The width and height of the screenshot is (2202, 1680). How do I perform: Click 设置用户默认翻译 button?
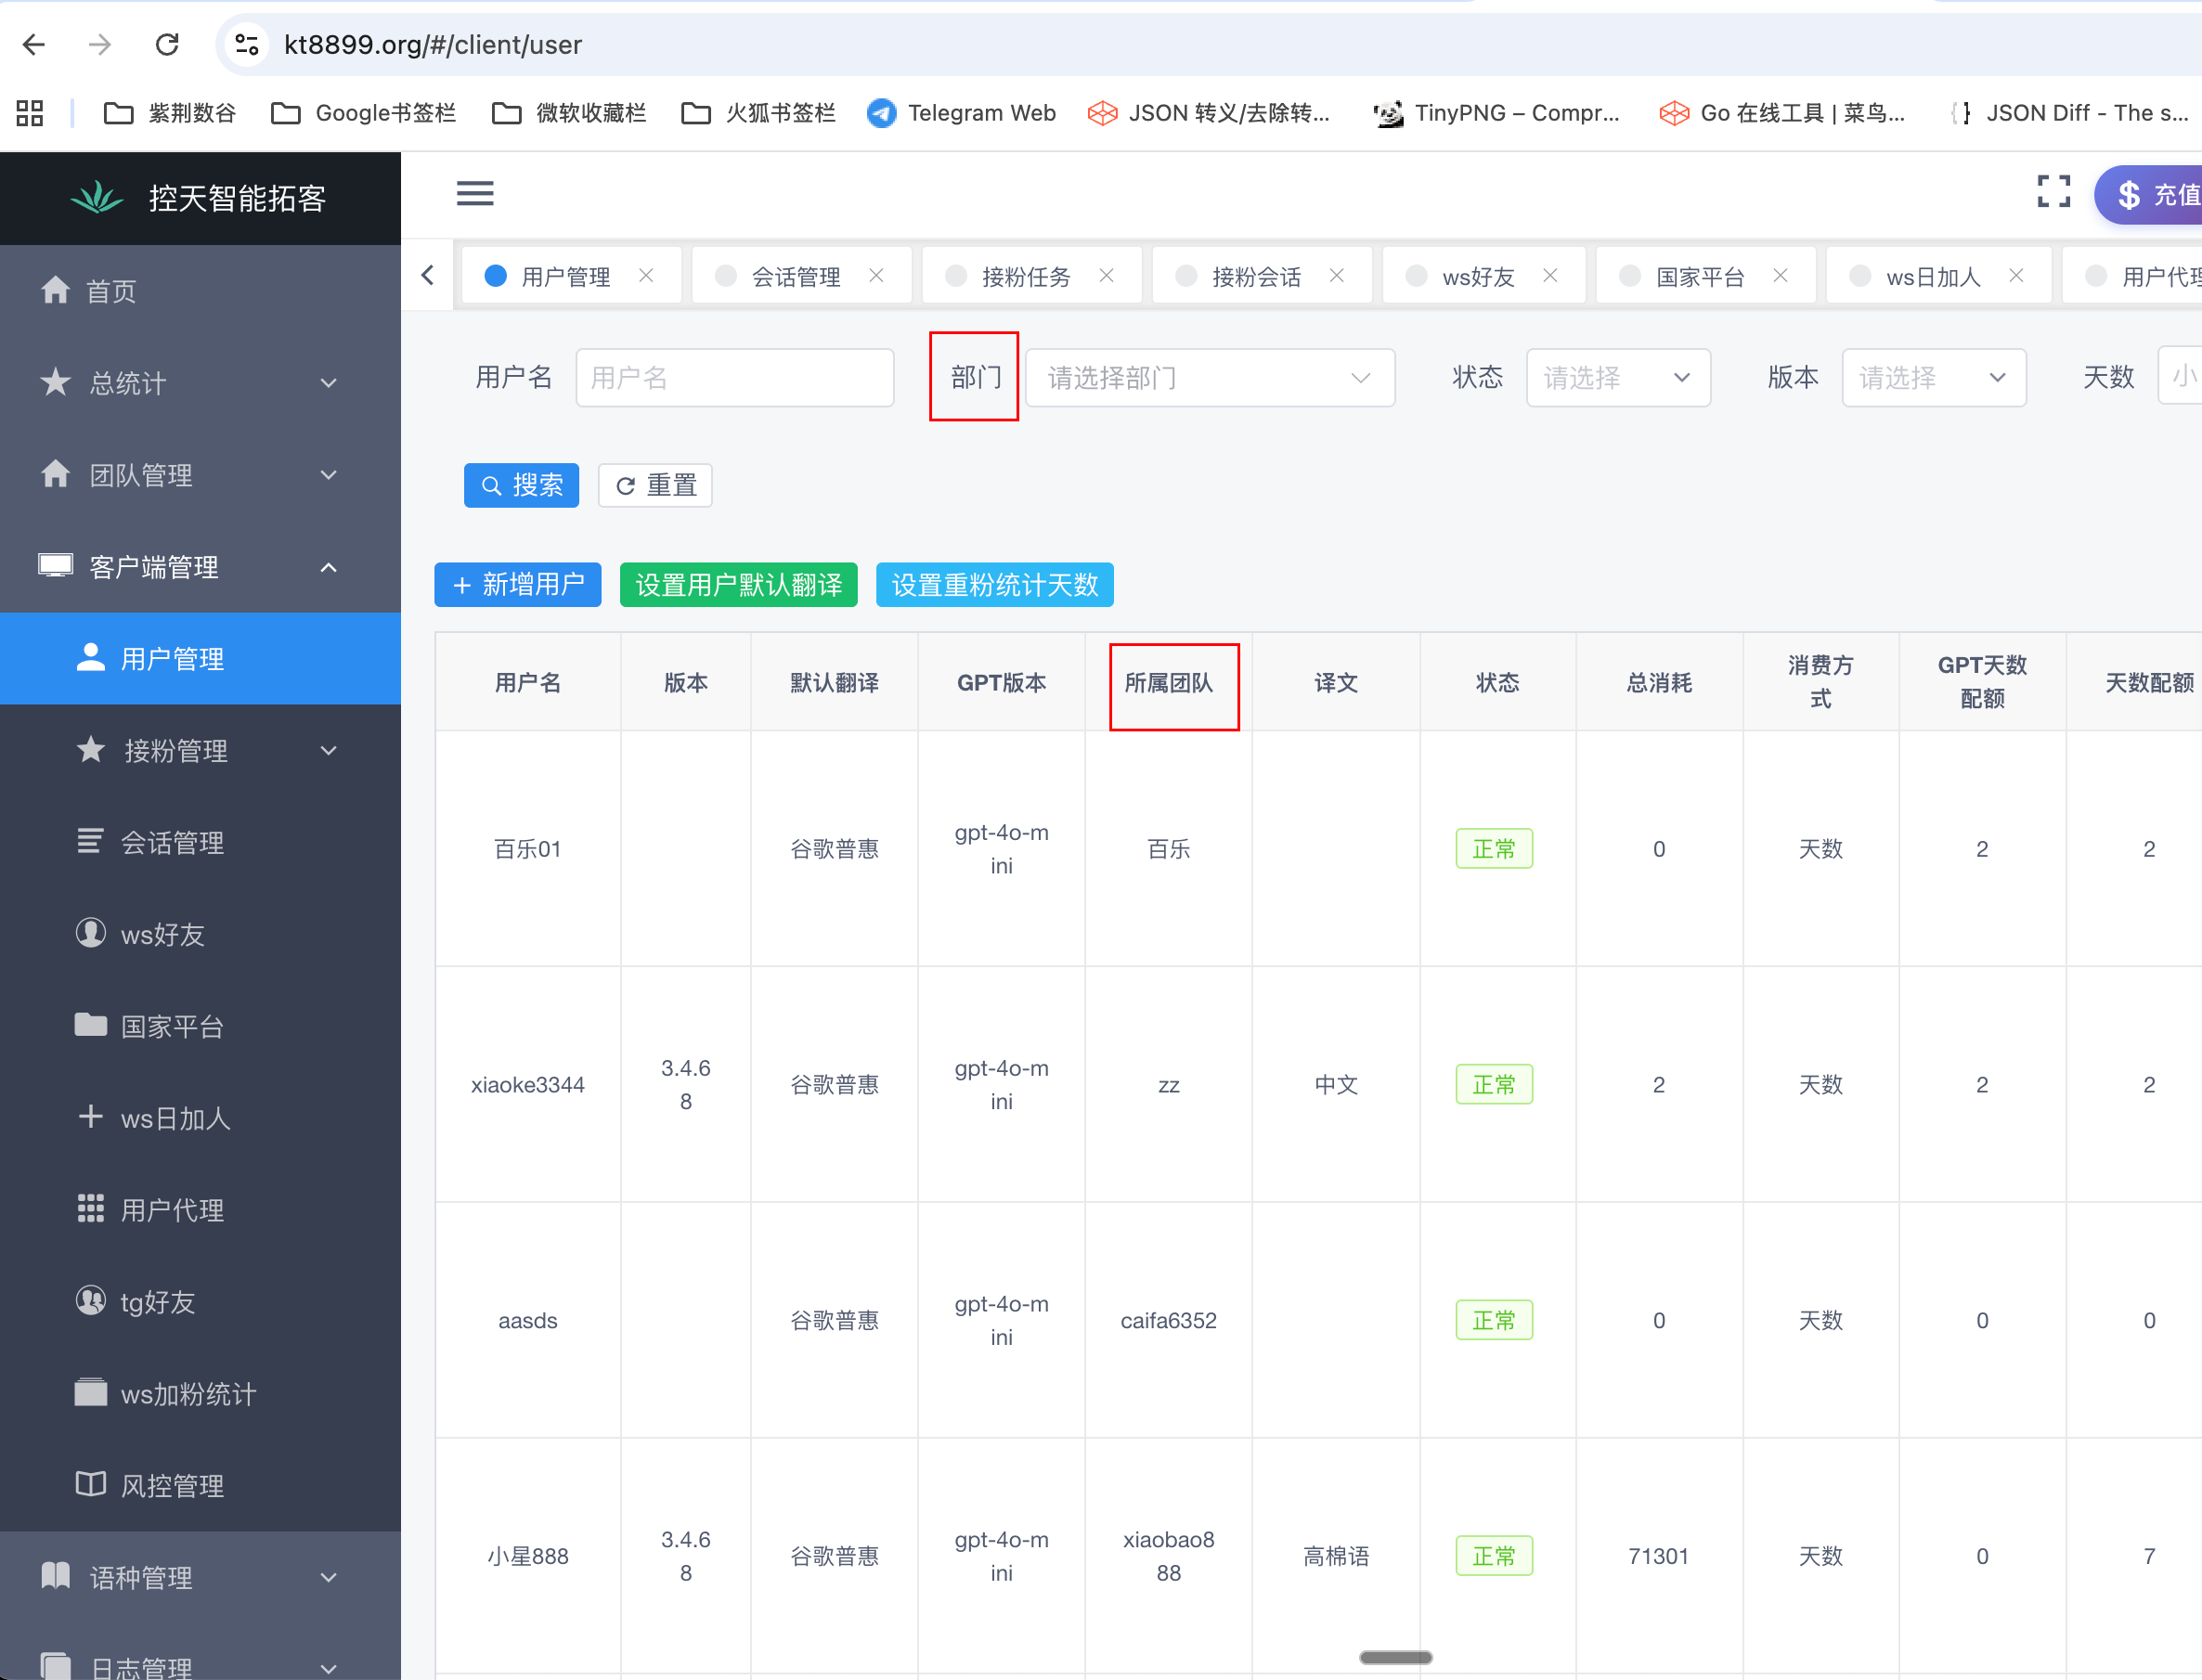point(738,585)
